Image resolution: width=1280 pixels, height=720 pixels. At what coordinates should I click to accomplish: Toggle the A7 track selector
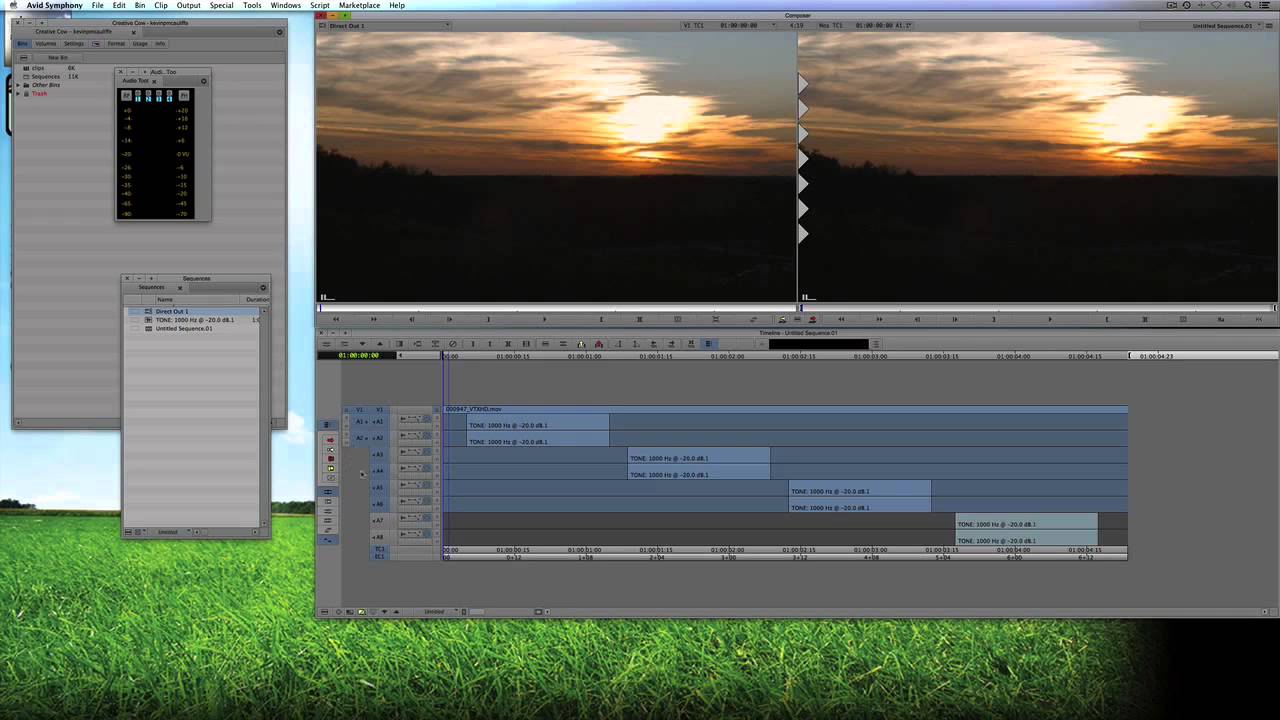(x=378, y=521)
